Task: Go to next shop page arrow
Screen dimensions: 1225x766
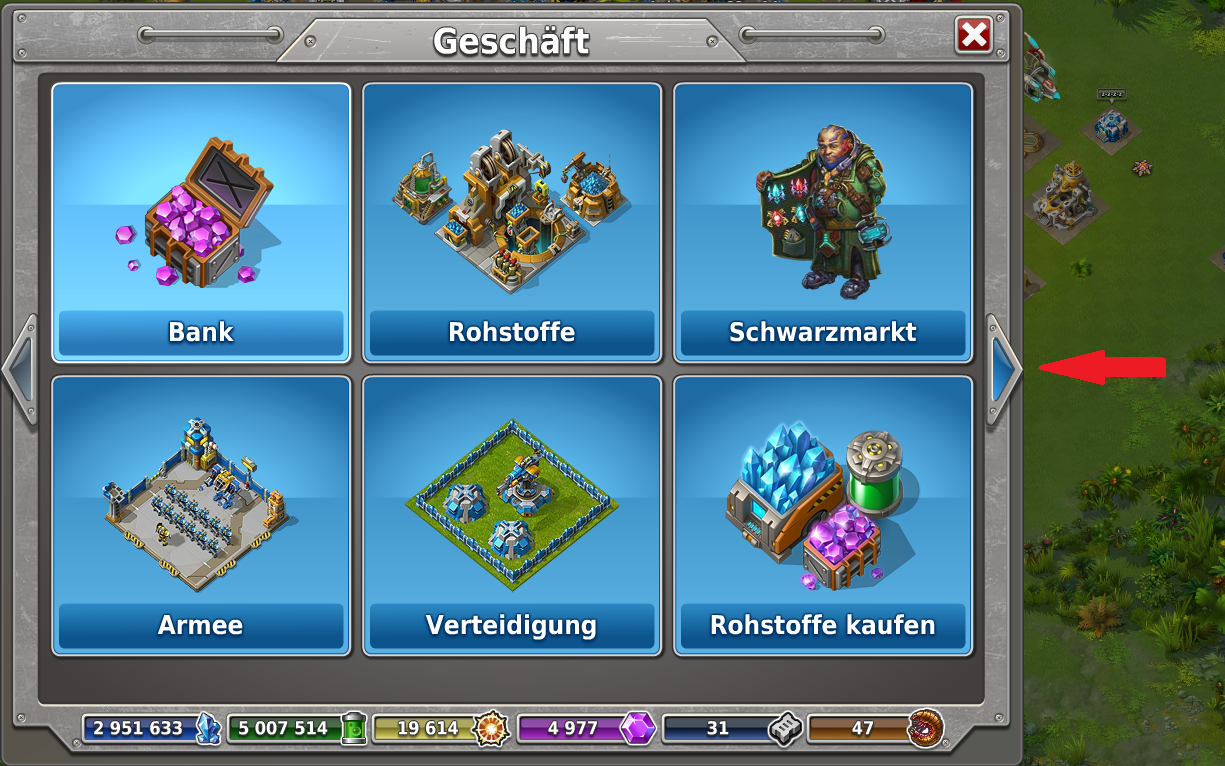Action: point(1004,370)
